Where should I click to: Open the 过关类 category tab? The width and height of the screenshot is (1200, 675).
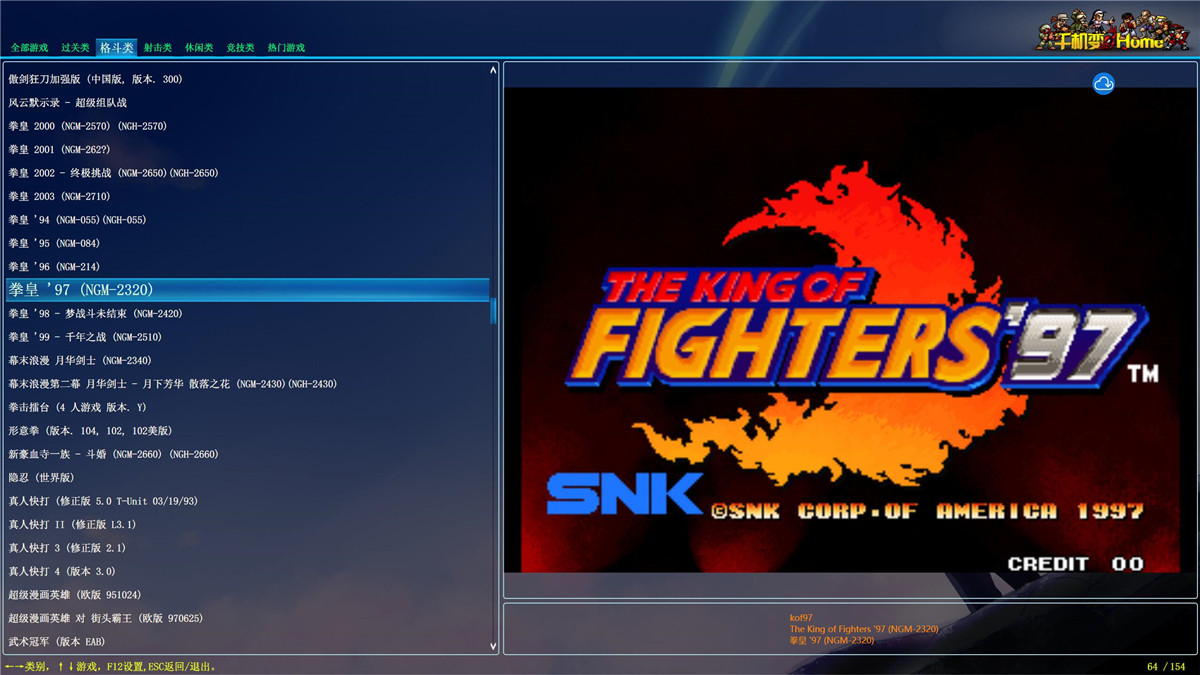[x=75, y=48]
